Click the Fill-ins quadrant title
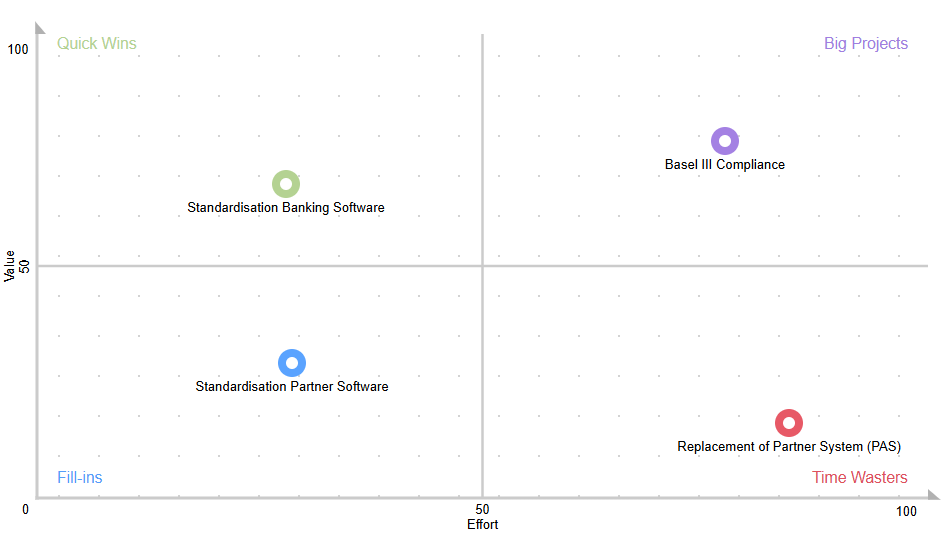This screenshot has height=536, width=946. (80, 478)
